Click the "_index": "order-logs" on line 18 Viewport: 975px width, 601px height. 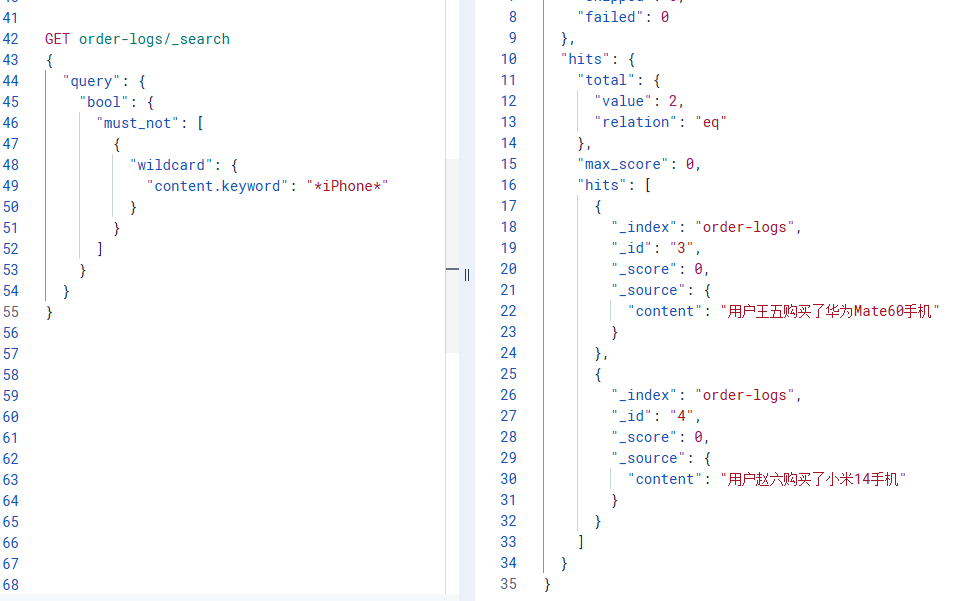pos(706,227)
